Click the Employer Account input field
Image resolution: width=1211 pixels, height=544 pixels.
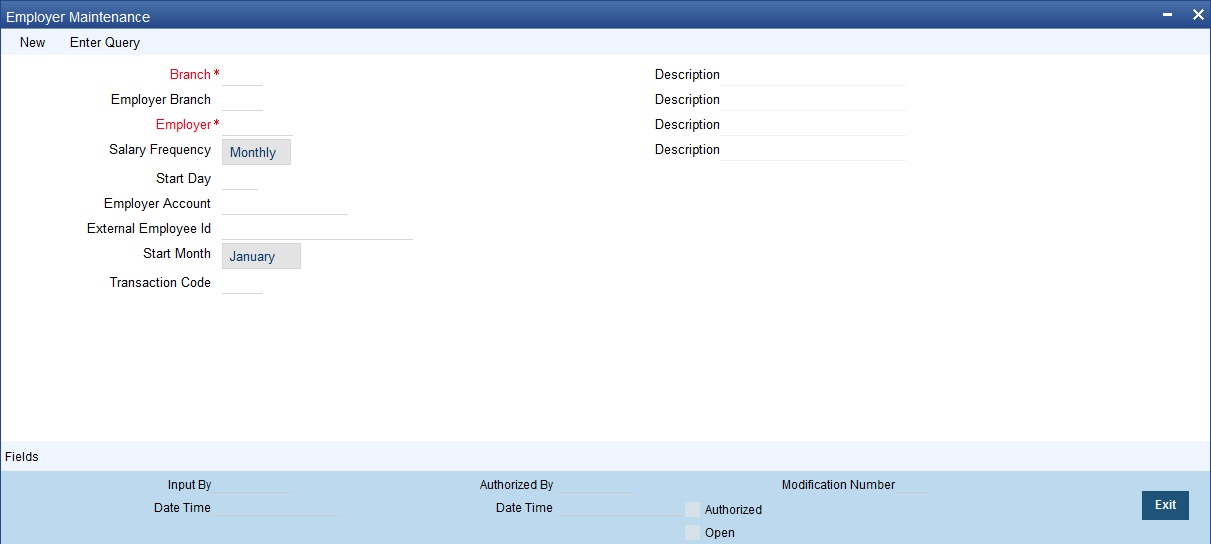[285, 204]
